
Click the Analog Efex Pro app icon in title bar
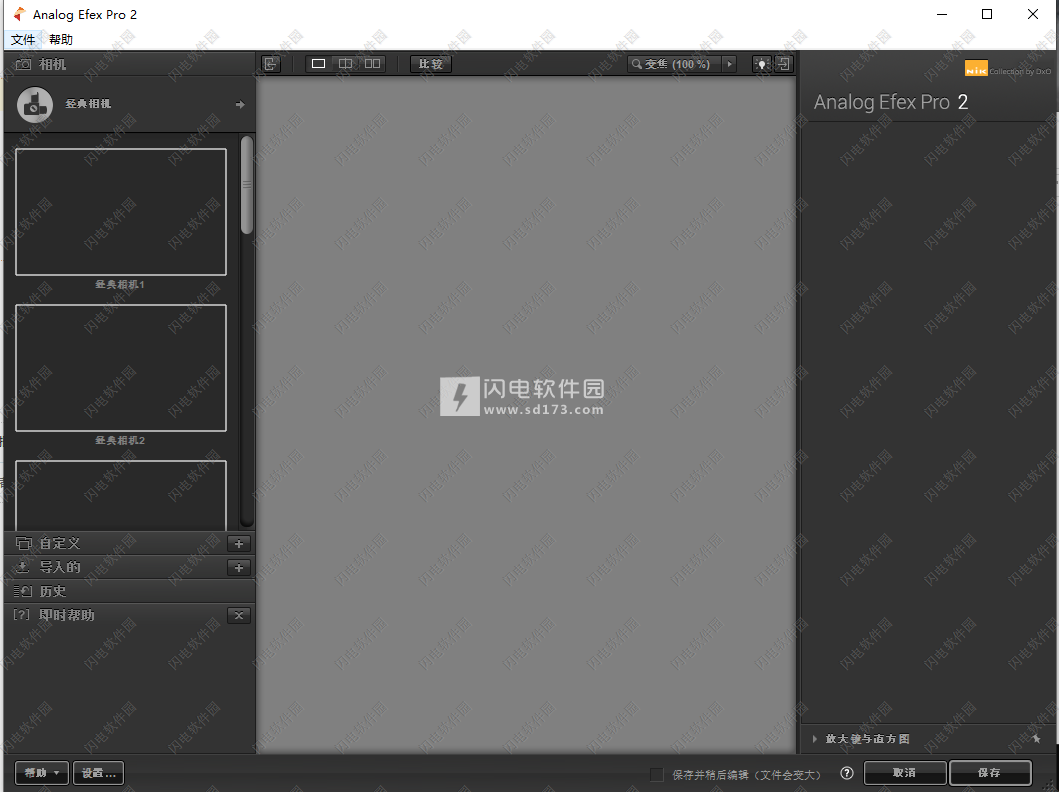point(19,14)
